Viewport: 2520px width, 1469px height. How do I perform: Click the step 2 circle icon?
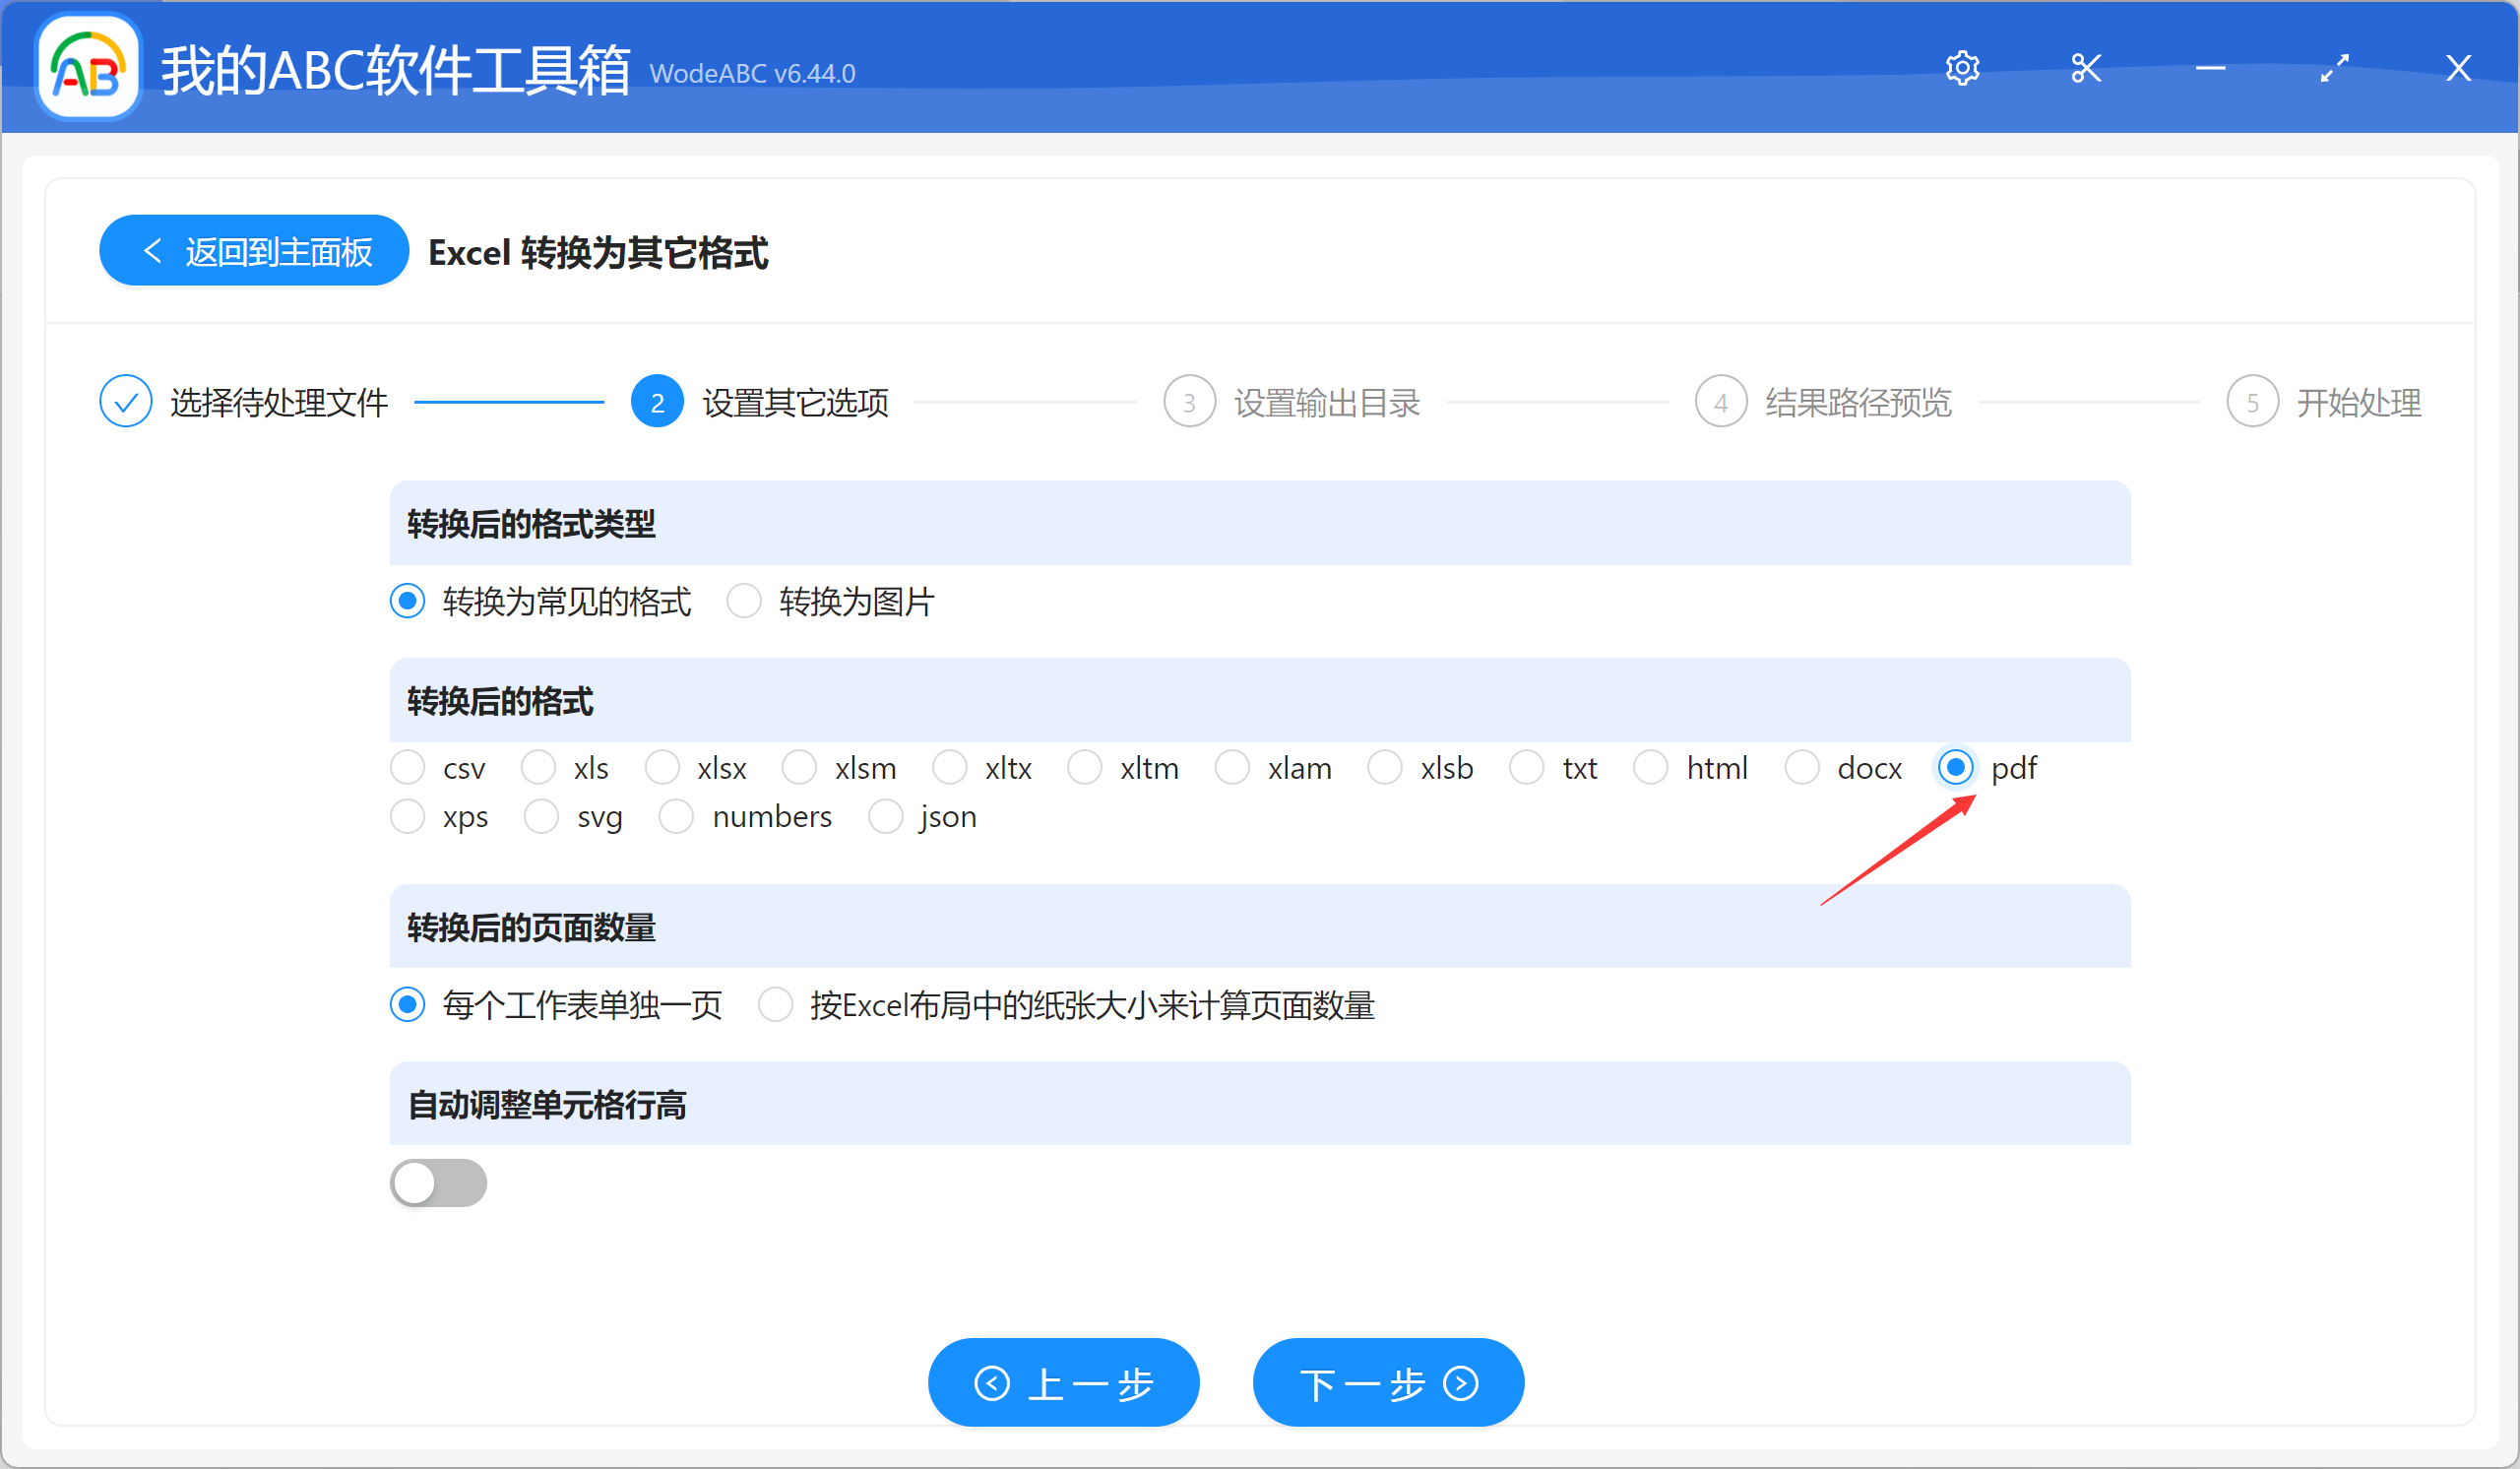657,400
